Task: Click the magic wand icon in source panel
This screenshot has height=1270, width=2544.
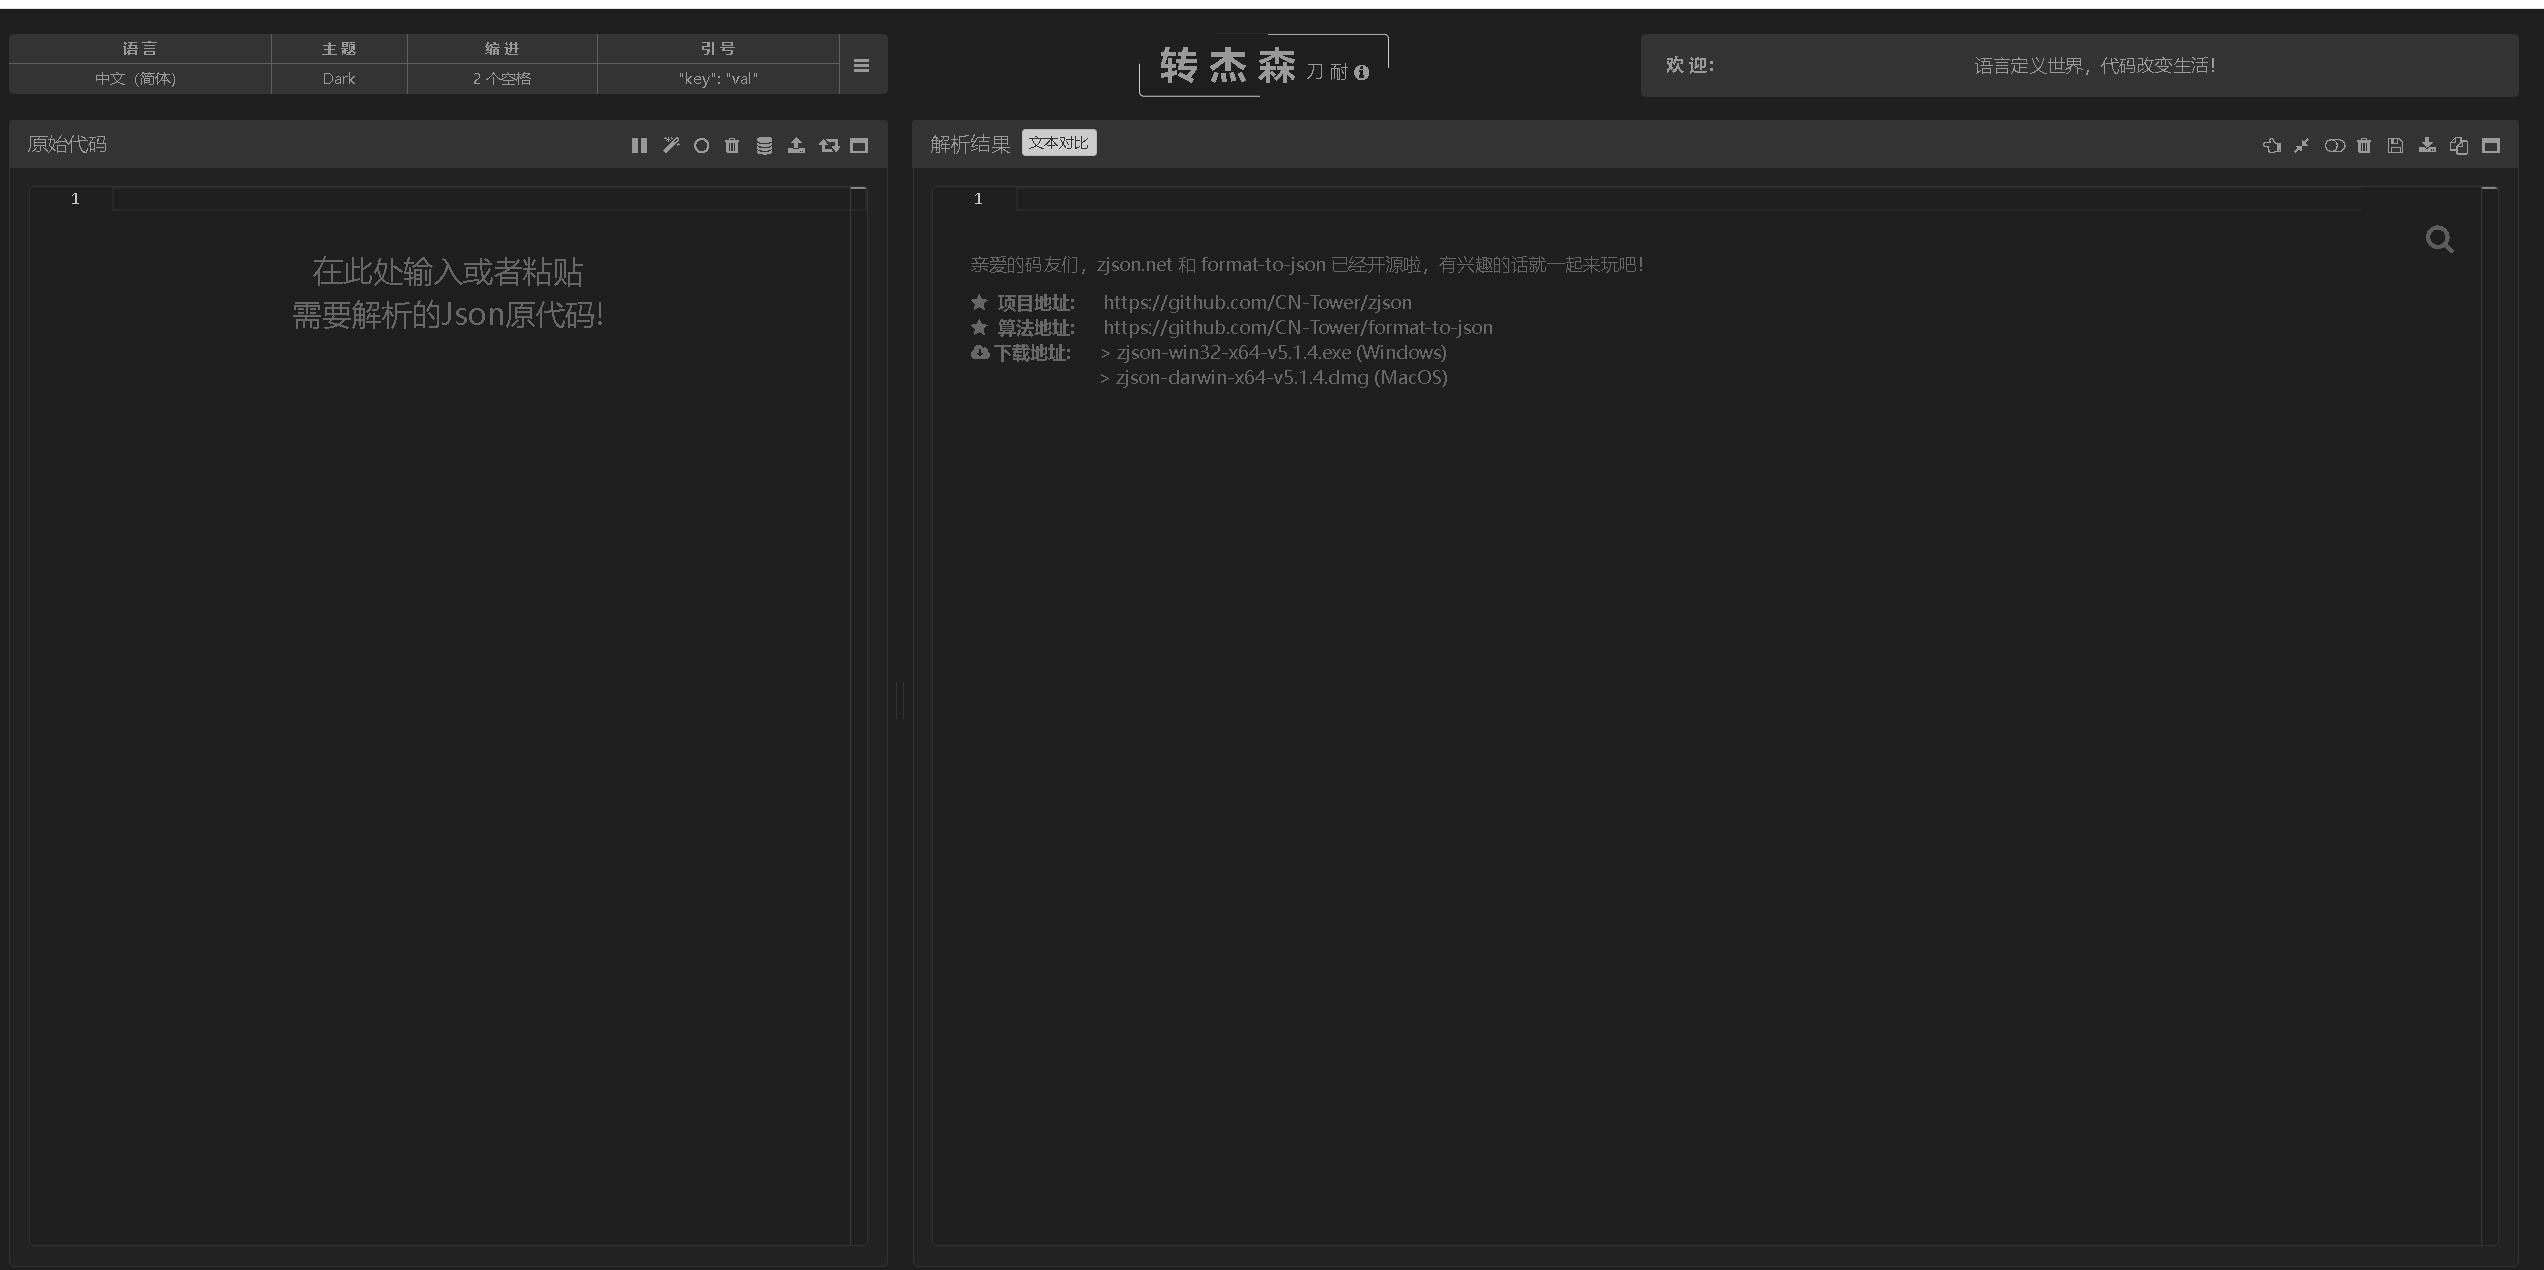Action: tap(671, 146)
